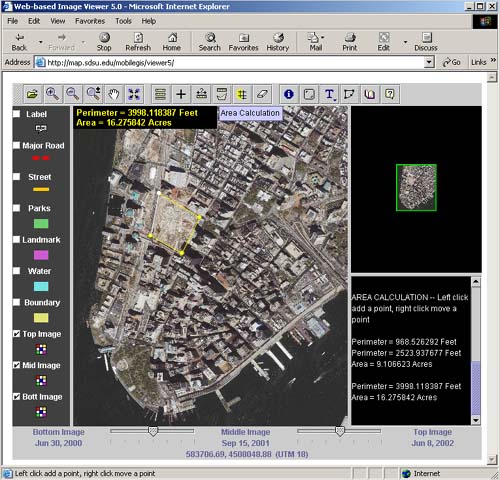
Task: Click the browser Home button
Action: (x=172, y=42)
